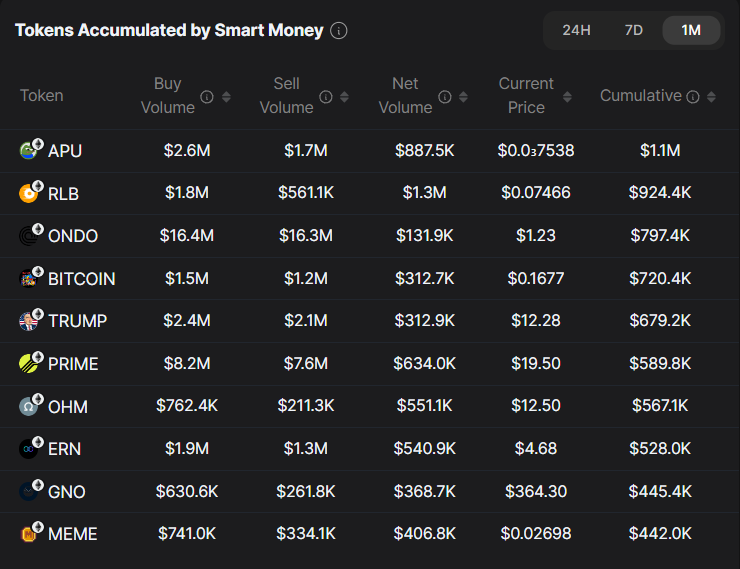Sort table by Sell Volume arrows
Viewport: 740px width, 569px height.
point(345,97)
